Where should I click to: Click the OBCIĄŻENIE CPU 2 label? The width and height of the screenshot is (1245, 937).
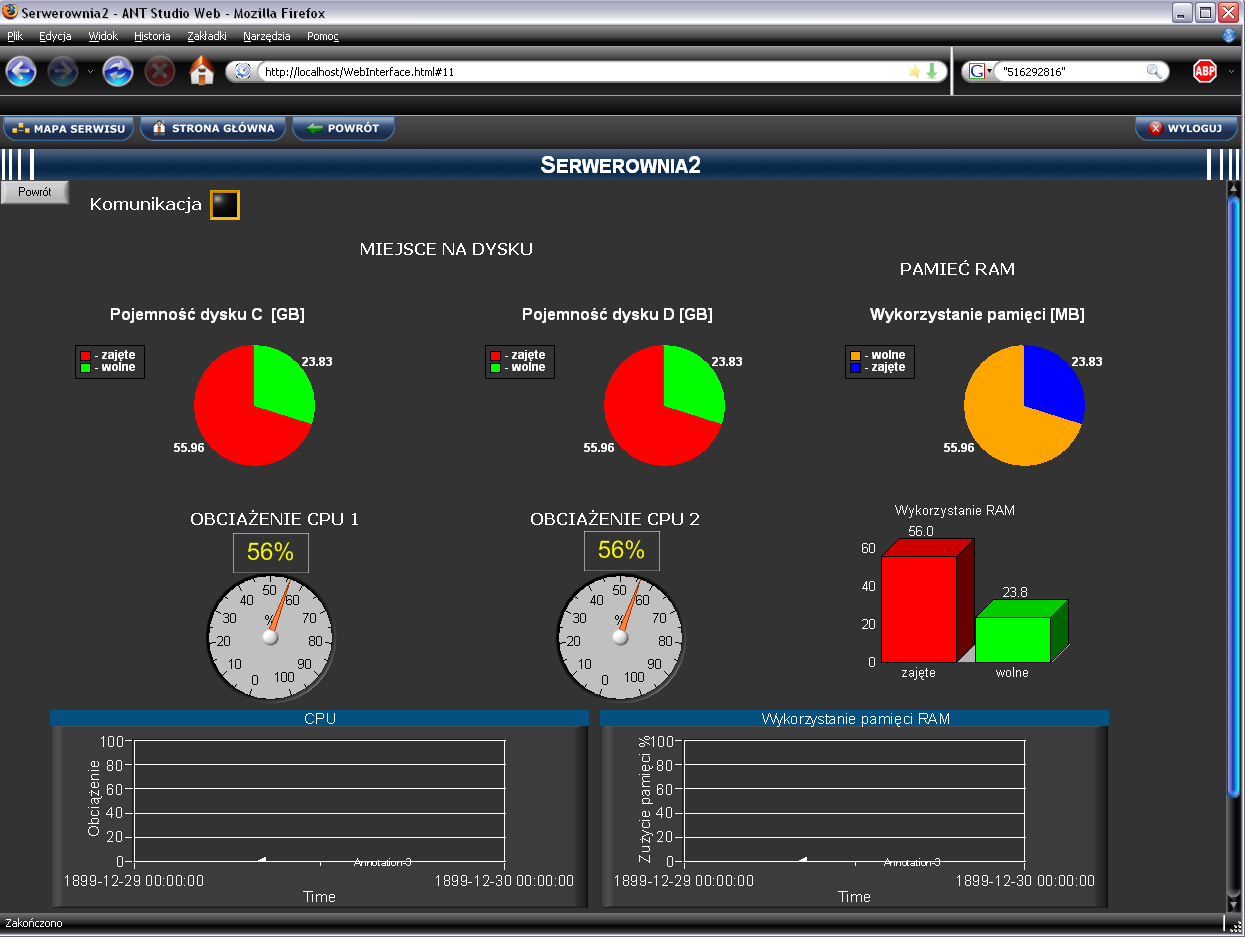(x=615, y=519)
